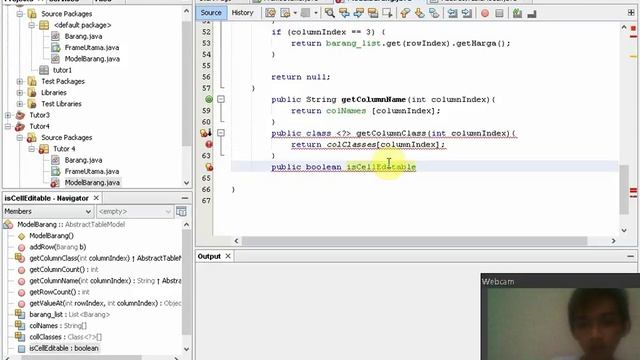The width and height of the screenshot is (640, 360).
Task: Select Barang.java under Tutor 4 package
Action: pyautogui.click(x=83, y=160)
